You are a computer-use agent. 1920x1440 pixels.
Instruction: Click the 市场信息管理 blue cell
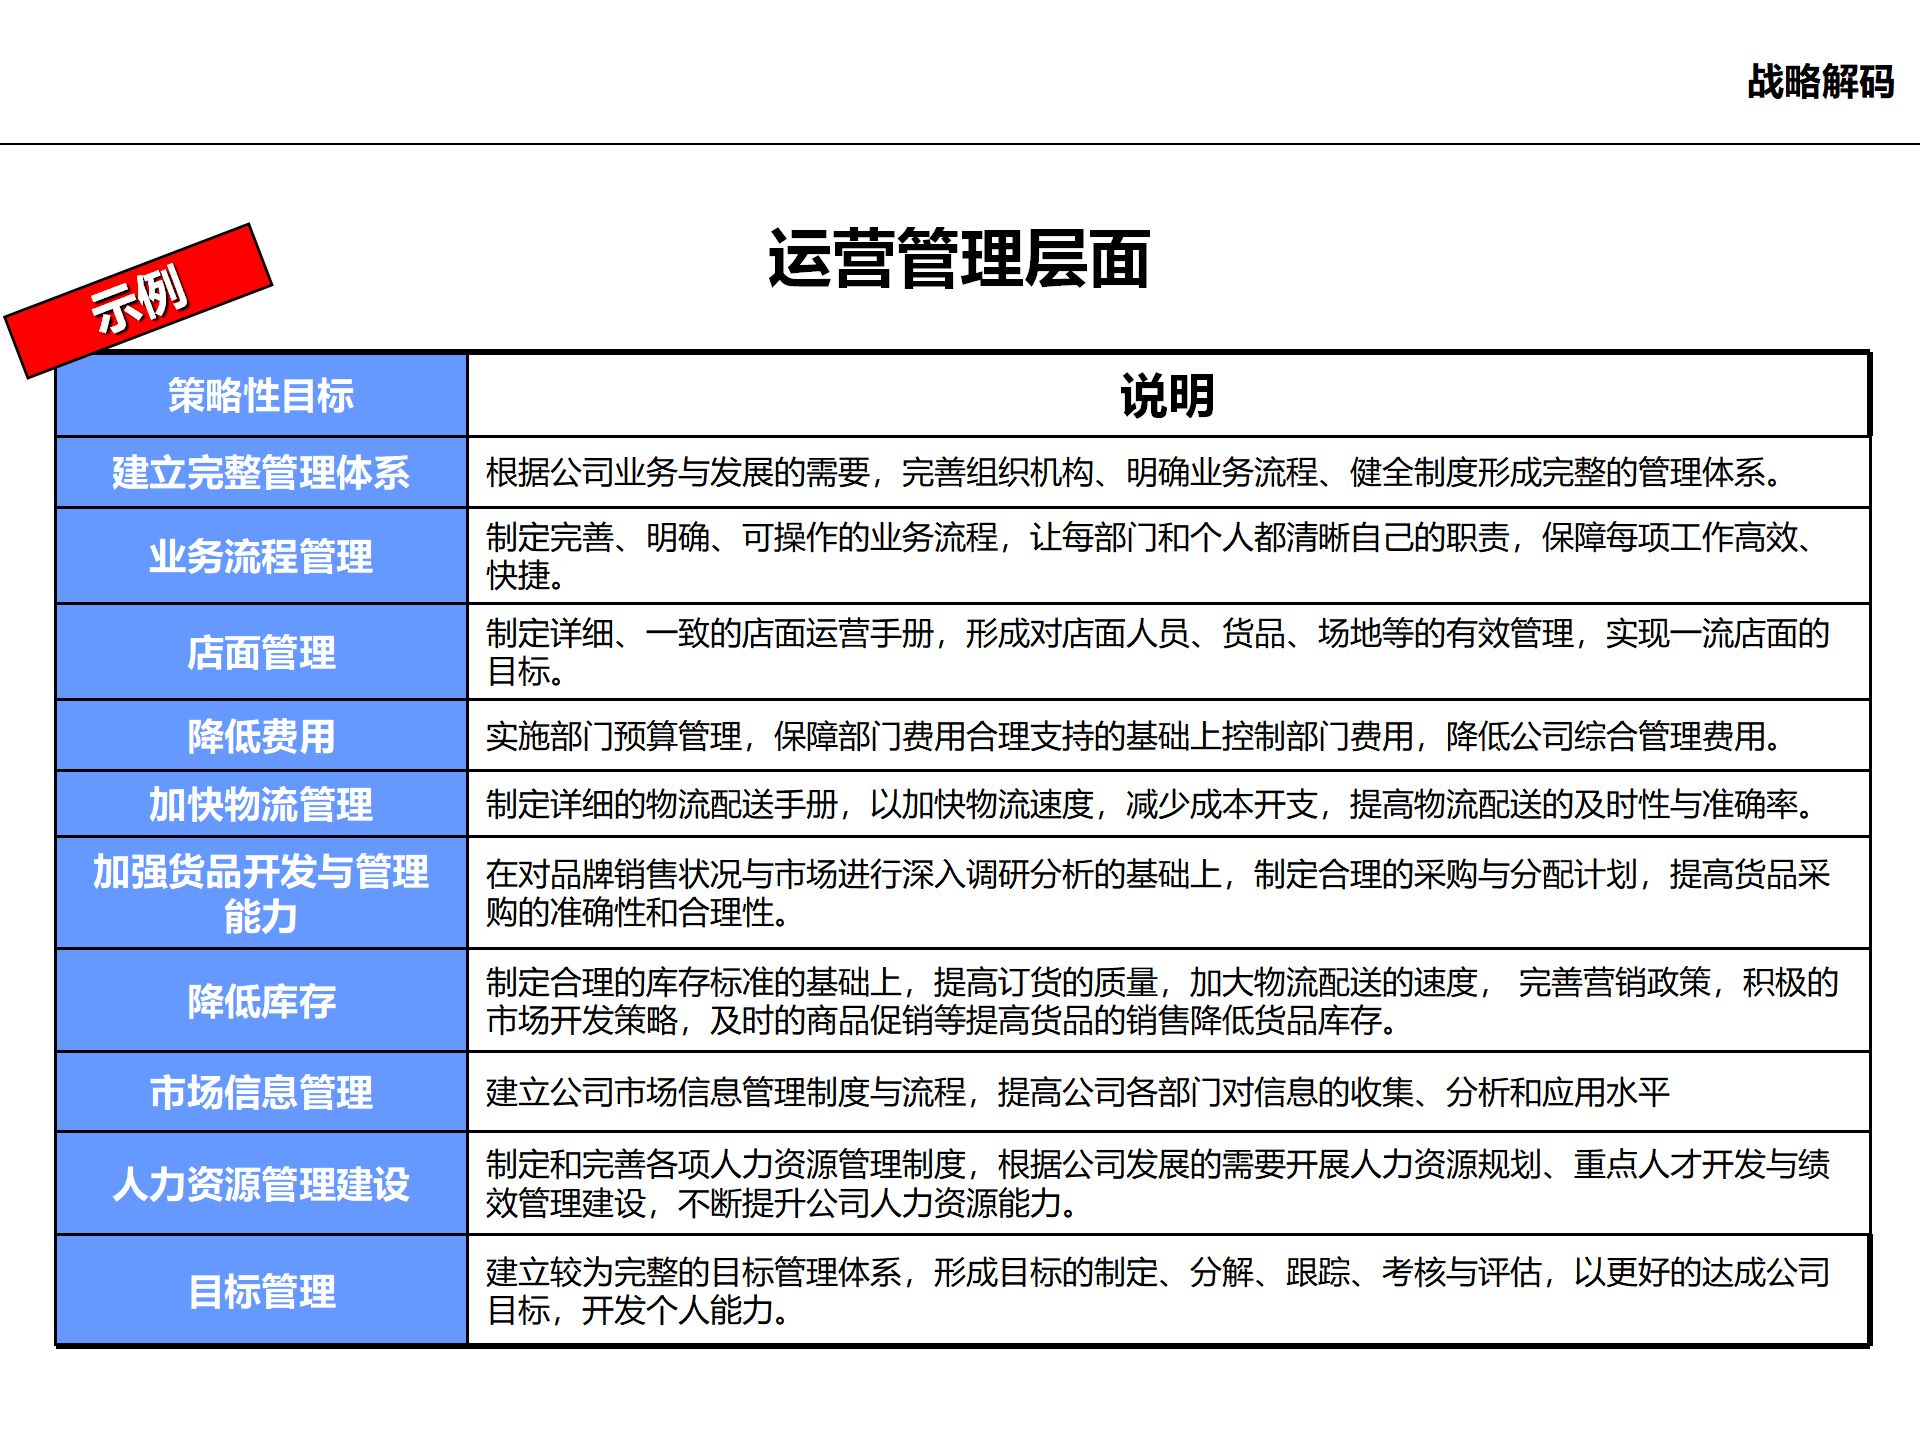coord(261,1092)
